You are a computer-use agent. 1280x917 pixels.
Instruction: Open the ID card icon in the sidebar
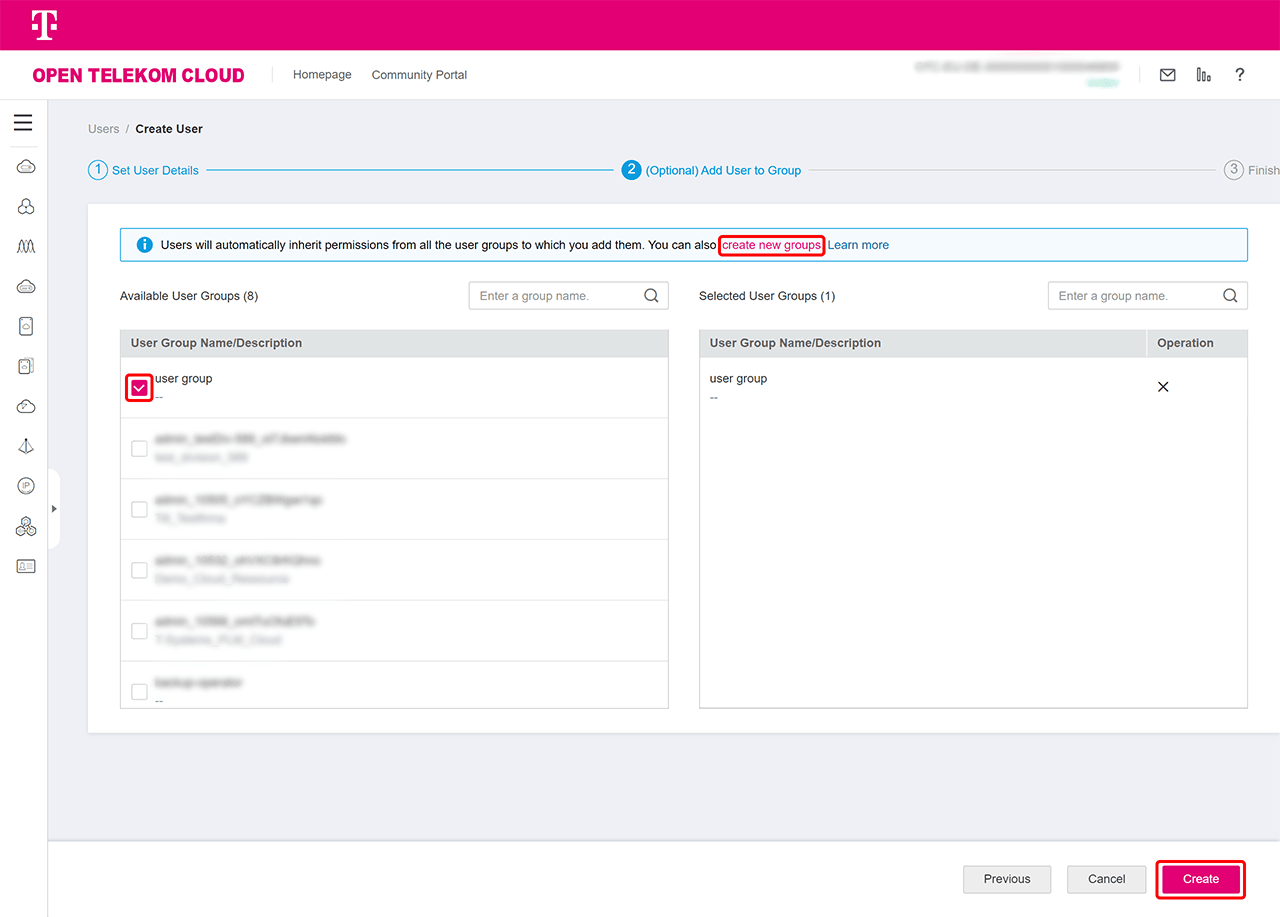26,566
